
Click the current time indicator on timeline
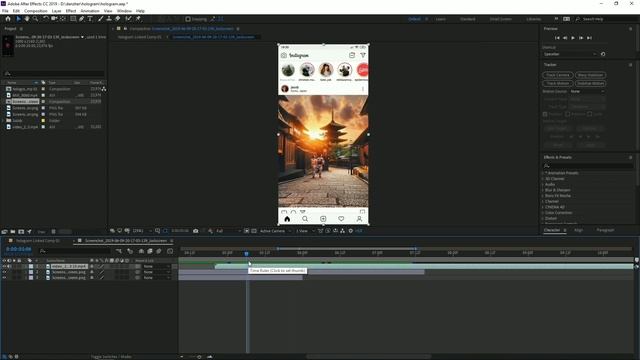coord(247,253)
